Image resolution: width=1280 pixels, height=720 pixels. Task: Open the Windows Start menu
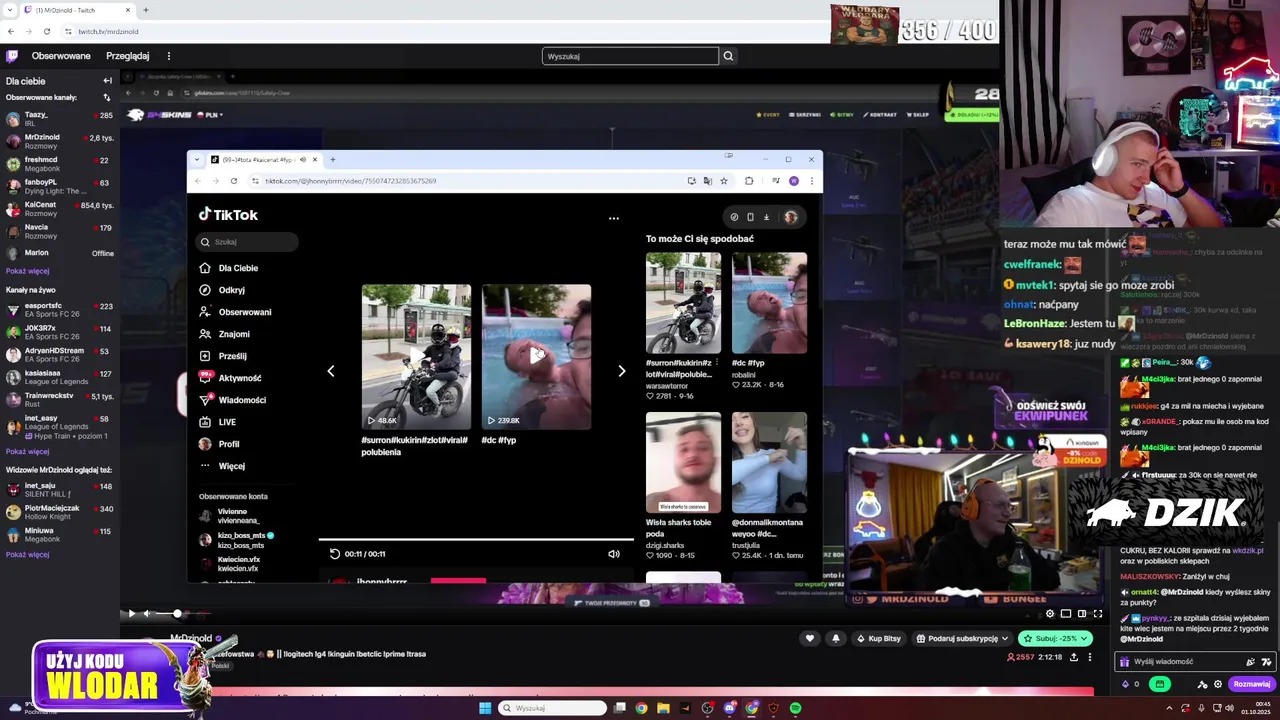[x=485, y=708]
